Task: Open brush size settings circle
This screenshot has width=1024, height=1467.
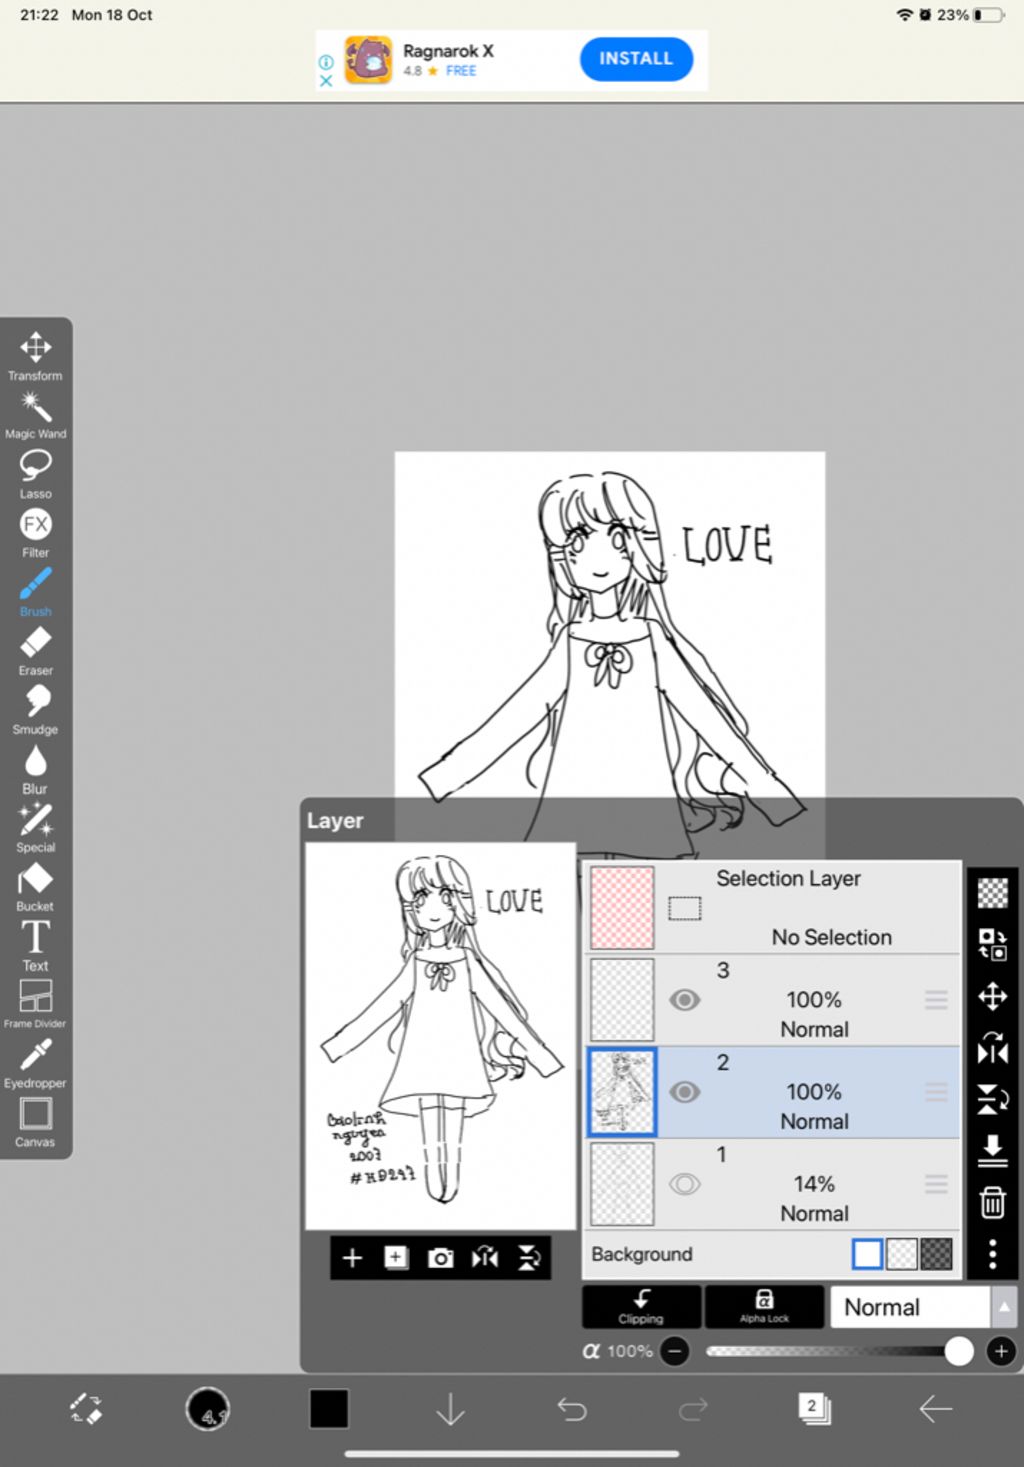Action: tap(208, 1409)
